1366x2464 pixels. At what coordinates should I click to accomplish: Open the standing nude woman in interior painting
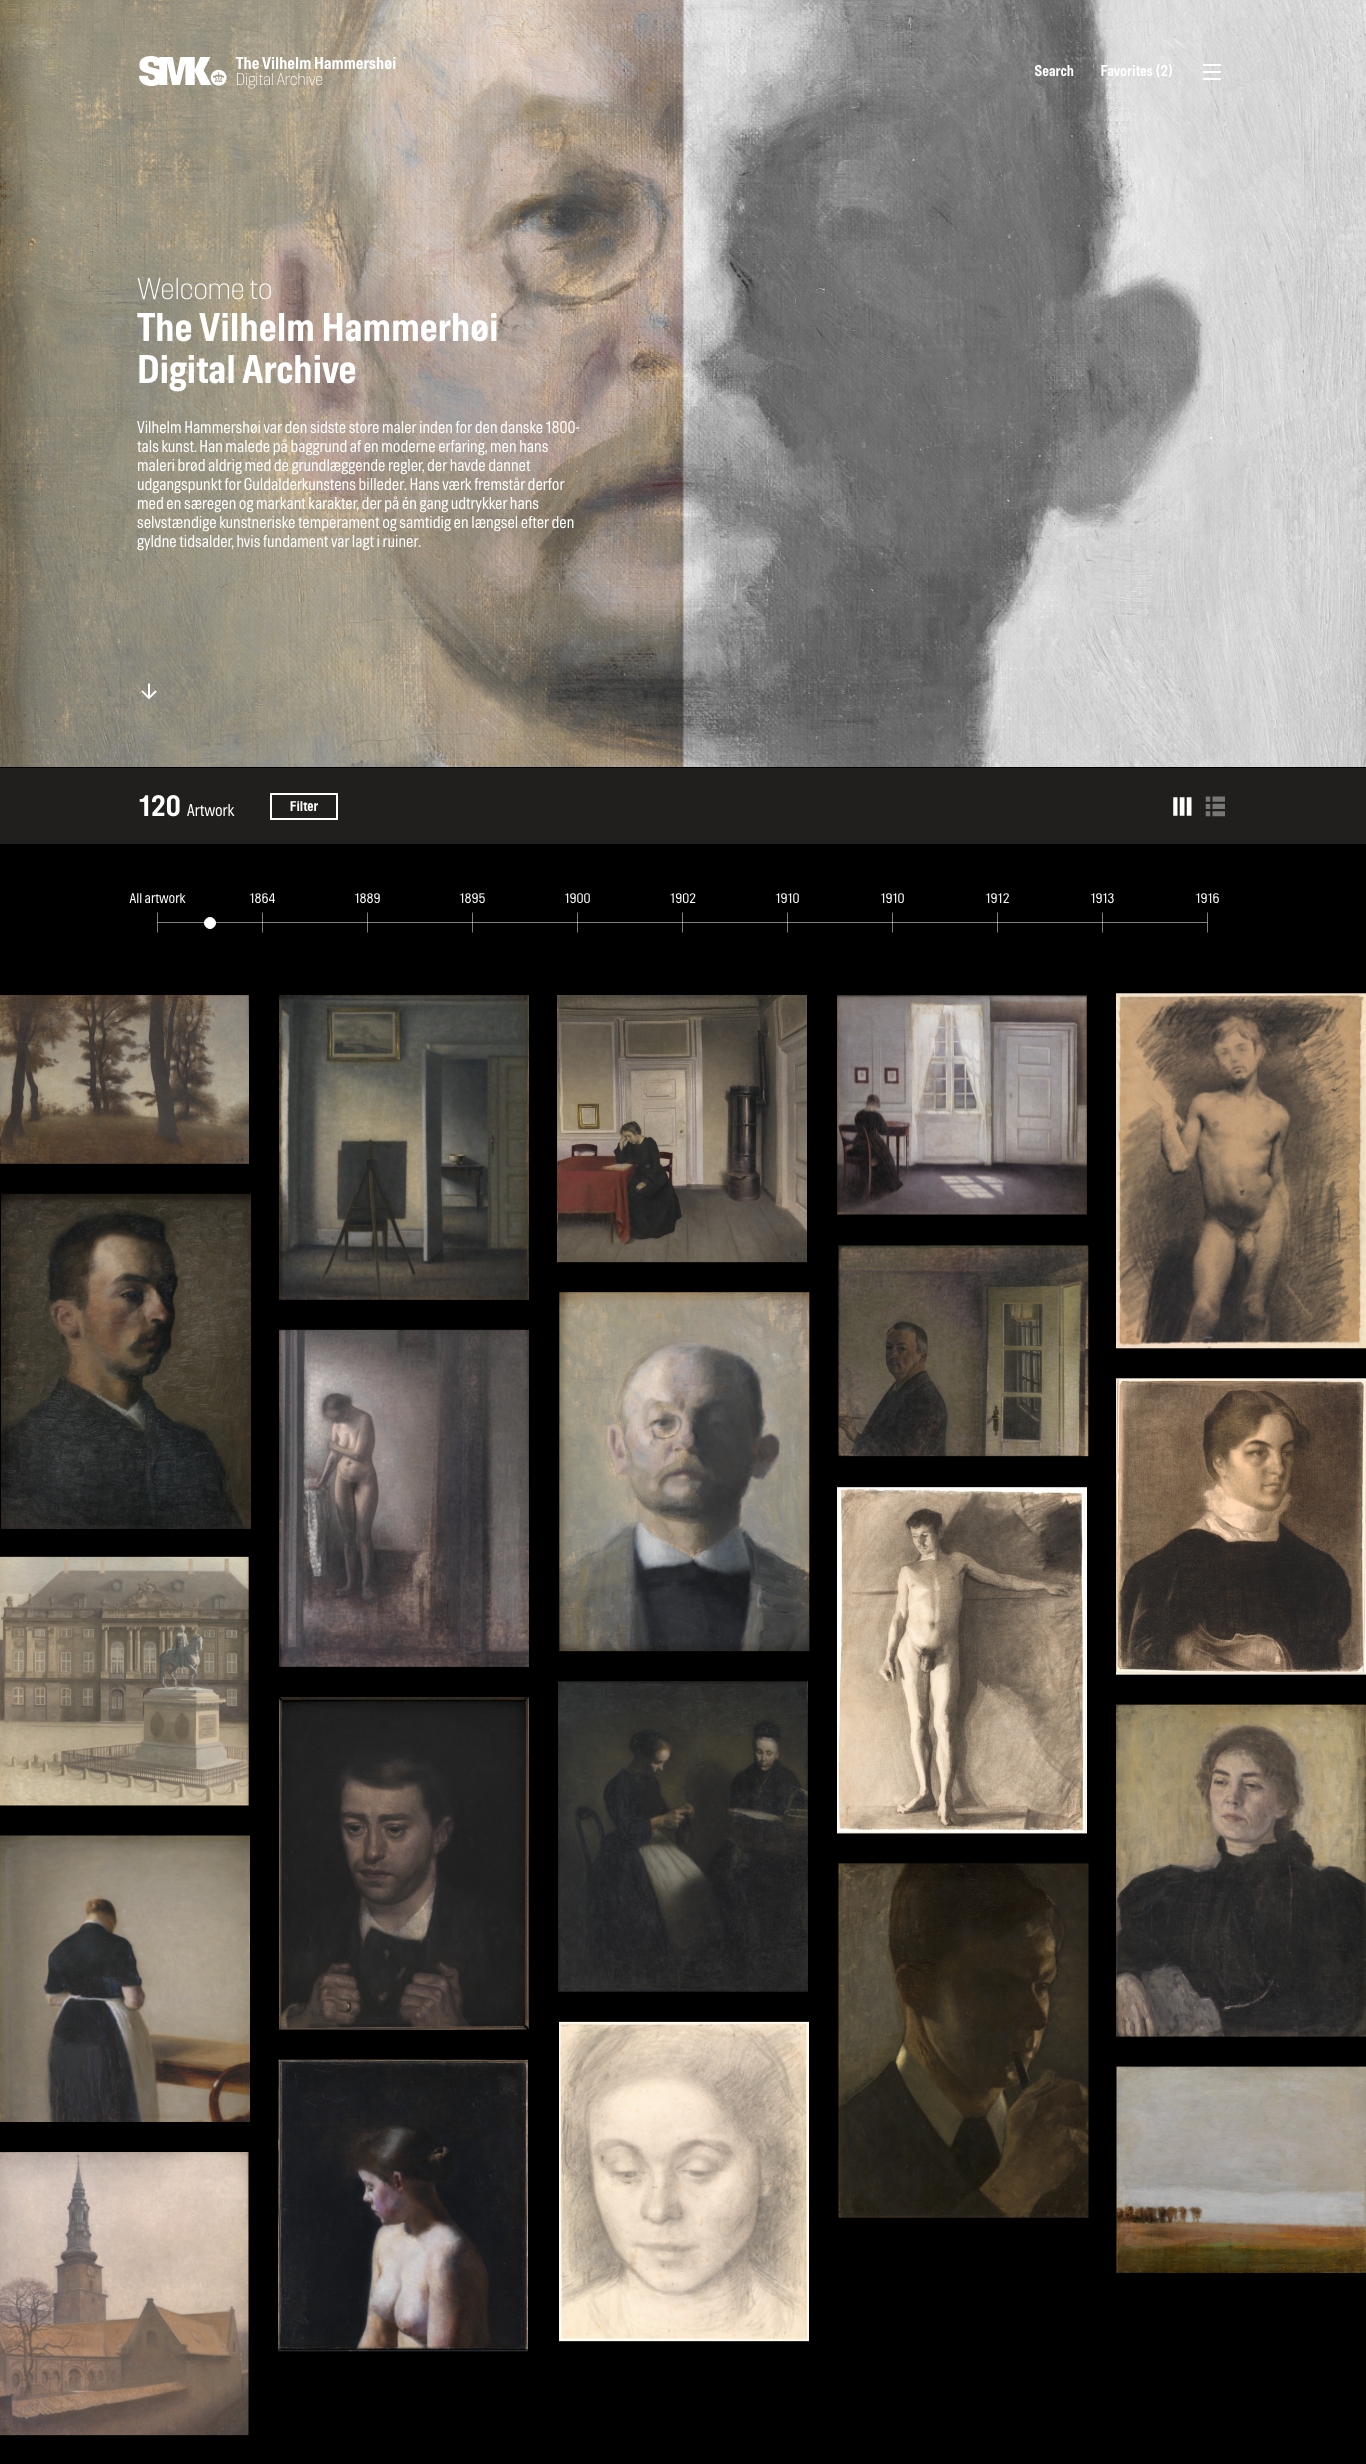pos(403,1498)
